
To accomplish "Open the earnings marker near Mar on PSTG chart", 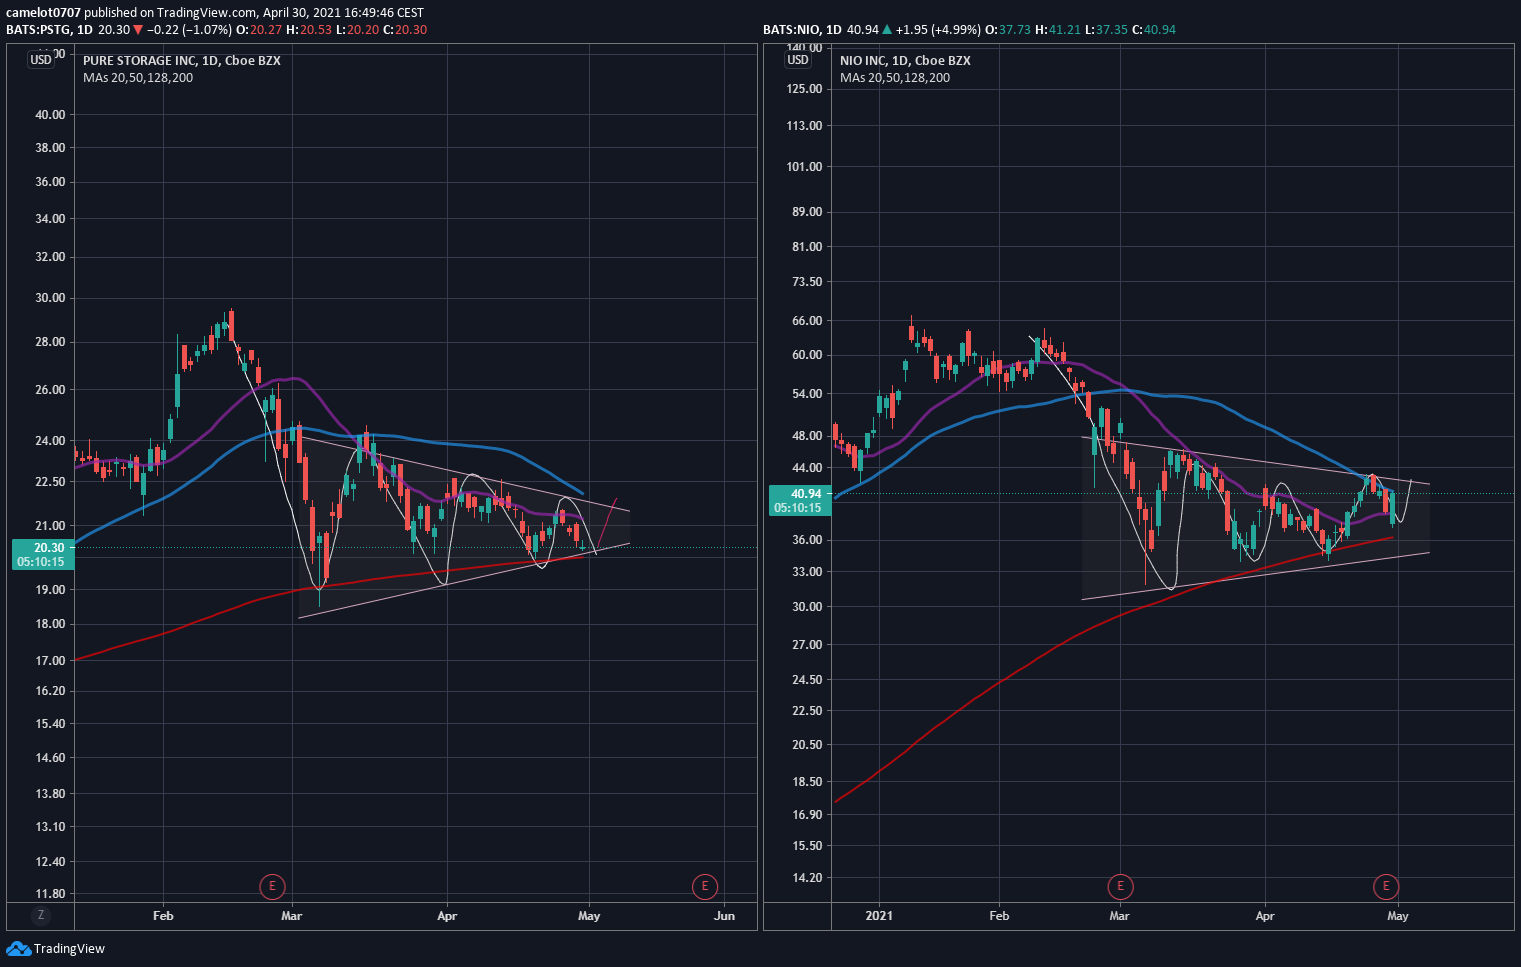I will [271, 886].
